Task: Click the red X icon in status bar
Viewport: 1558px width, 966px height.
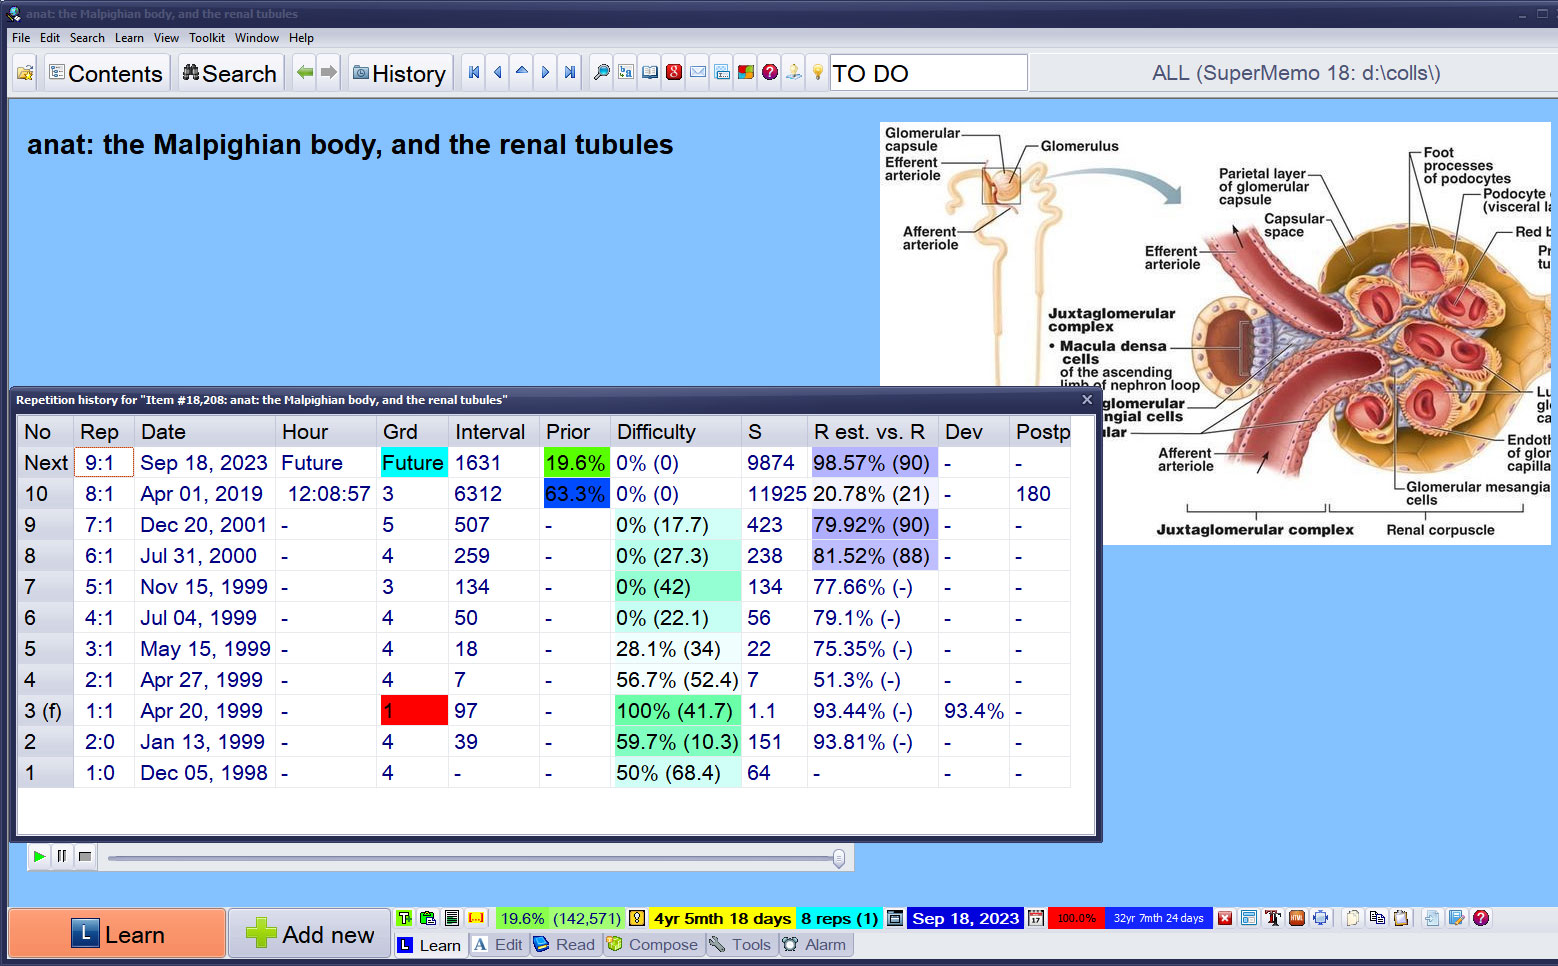Action: pyautogui.click(x=1225, y=918)
